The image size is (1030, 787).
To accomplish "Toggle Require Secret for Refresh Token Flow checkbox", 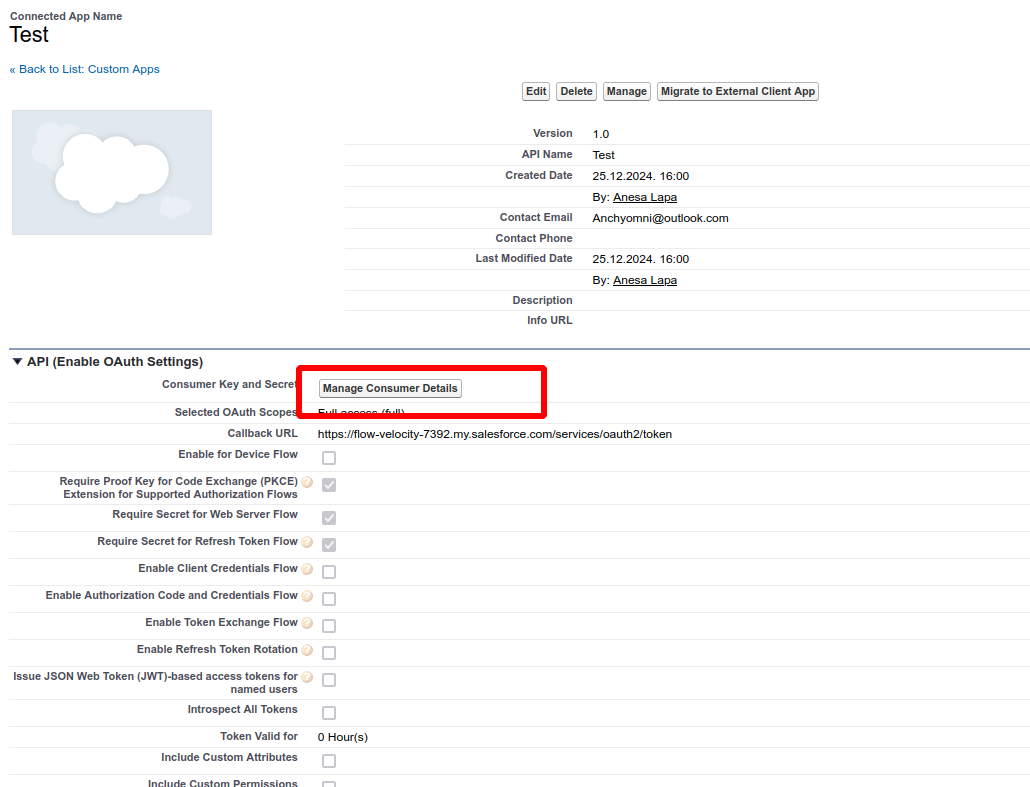I will 329,545.
